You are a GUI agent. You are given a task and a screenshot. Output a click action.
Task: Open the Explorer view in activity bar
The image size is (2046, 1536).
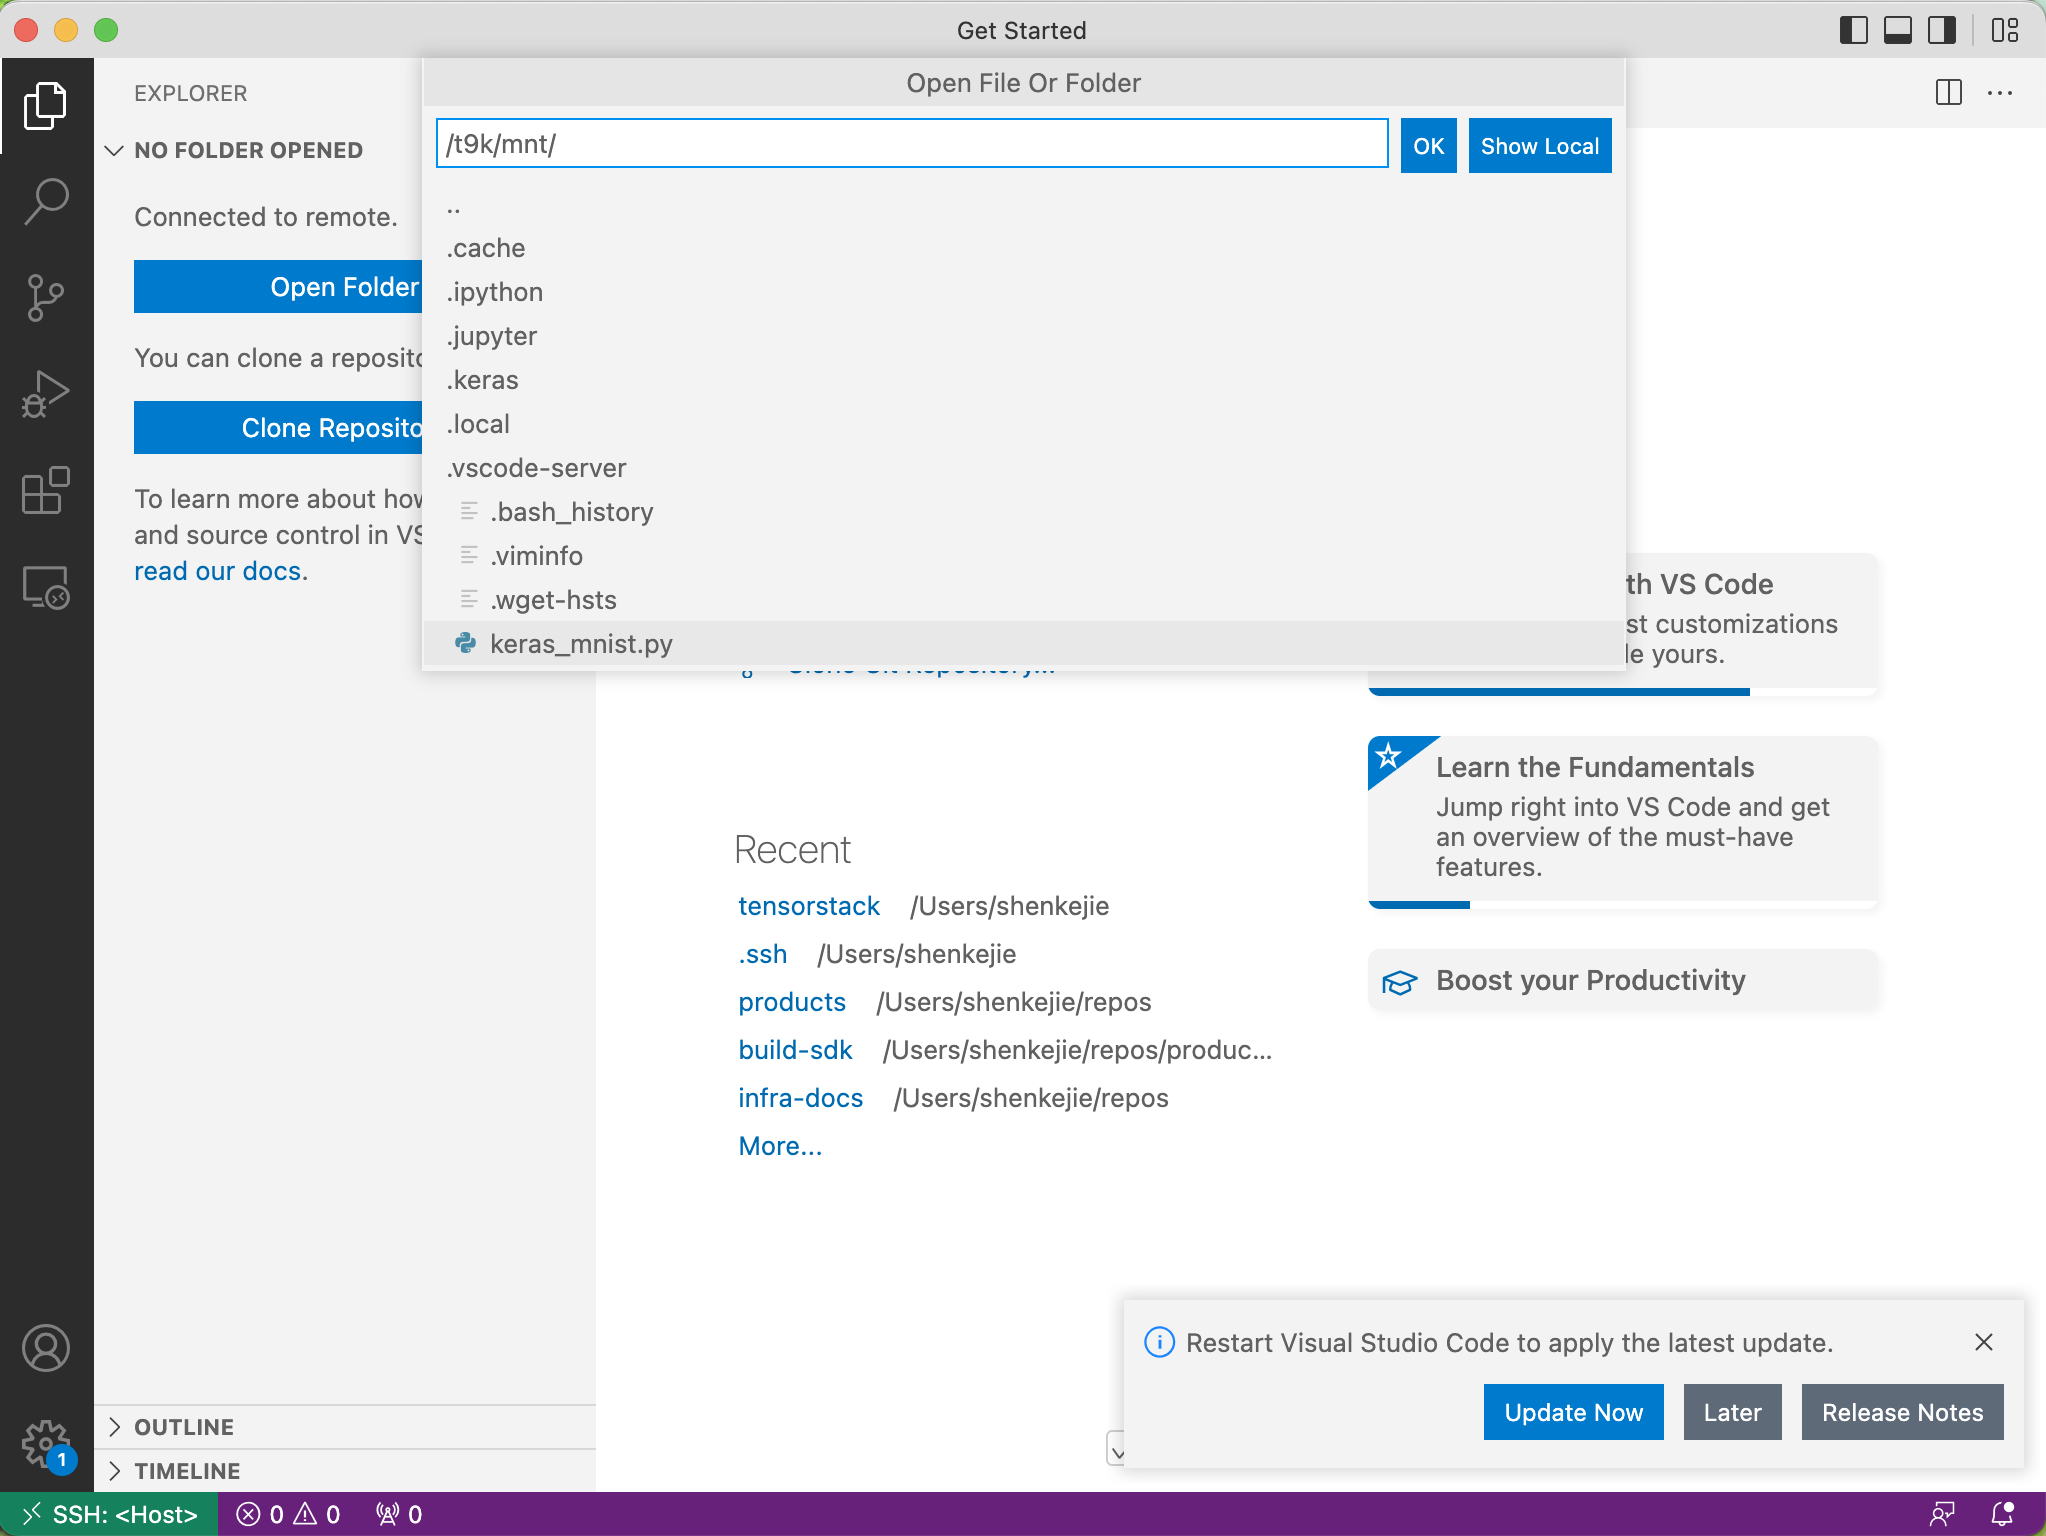46,105
